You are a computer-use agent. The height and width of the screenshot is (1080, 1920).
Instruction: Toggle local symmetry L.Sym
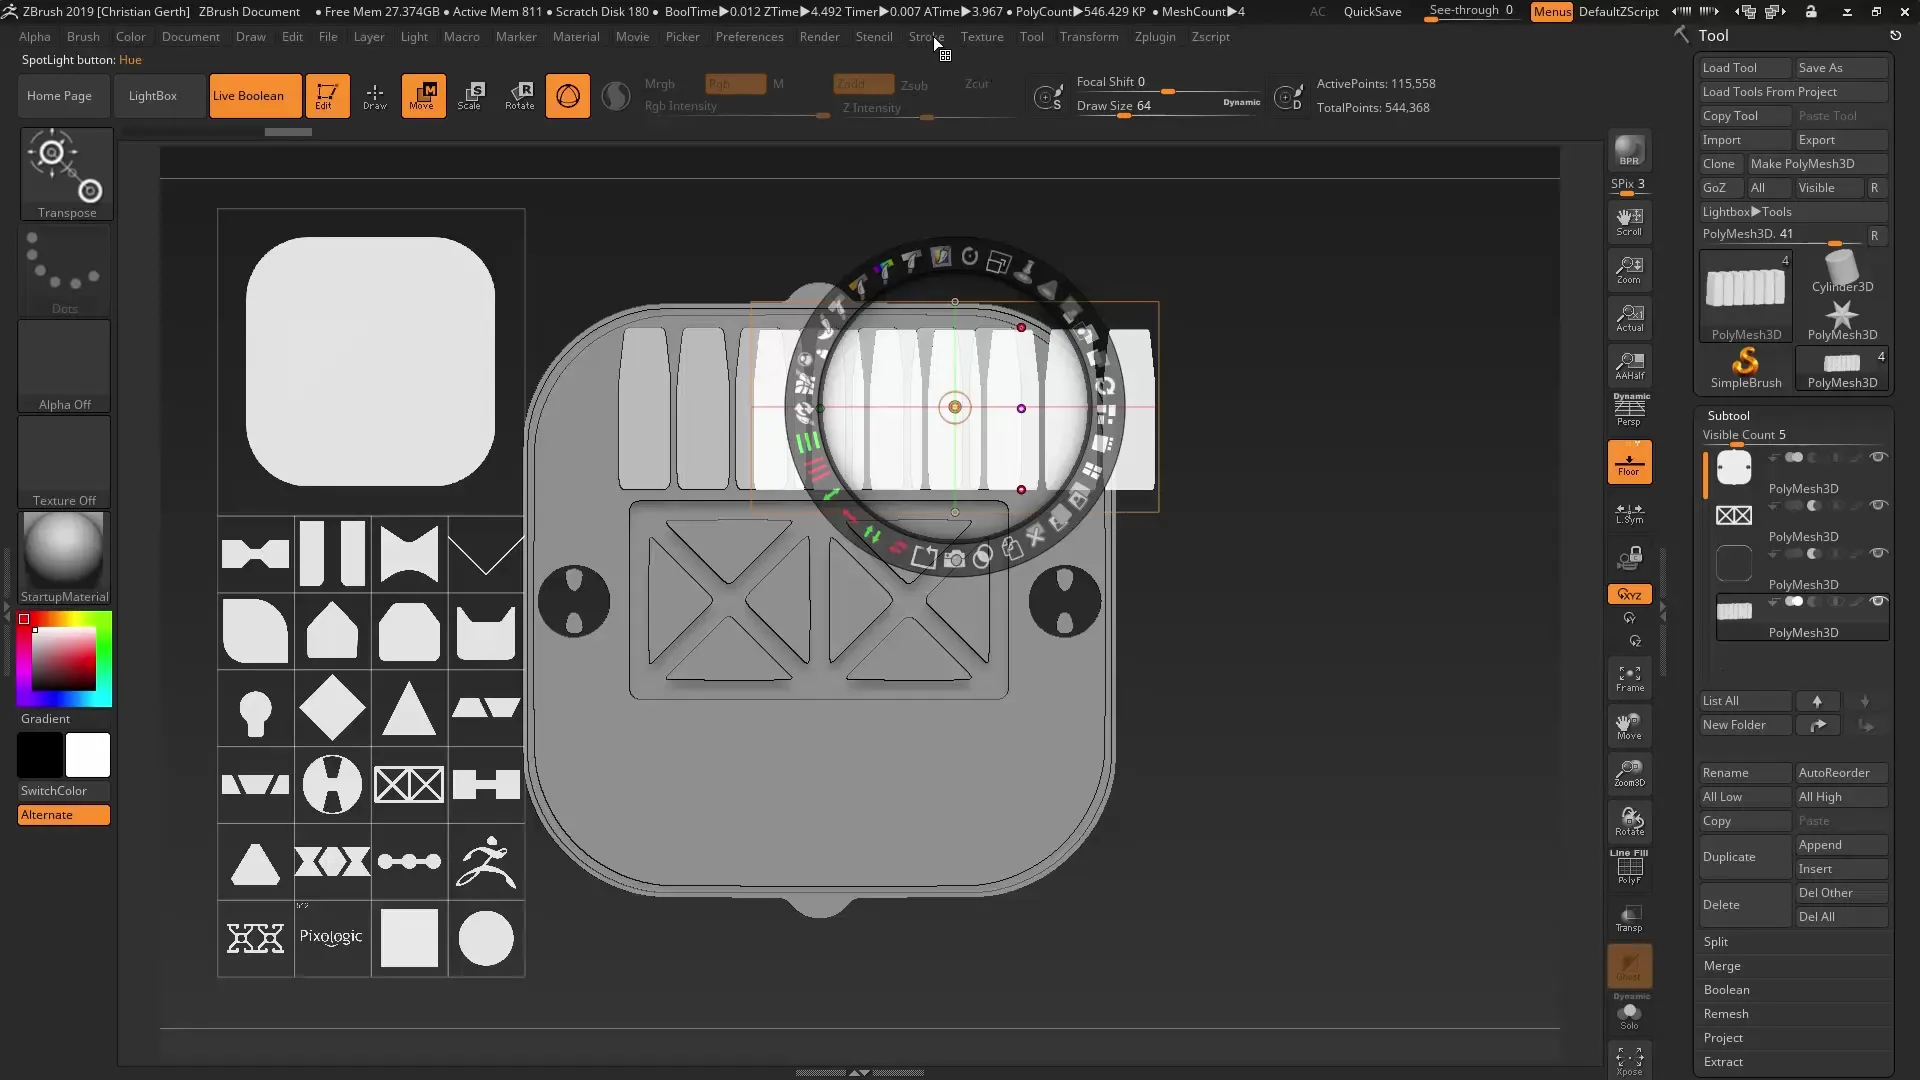tap(1629, 514)
